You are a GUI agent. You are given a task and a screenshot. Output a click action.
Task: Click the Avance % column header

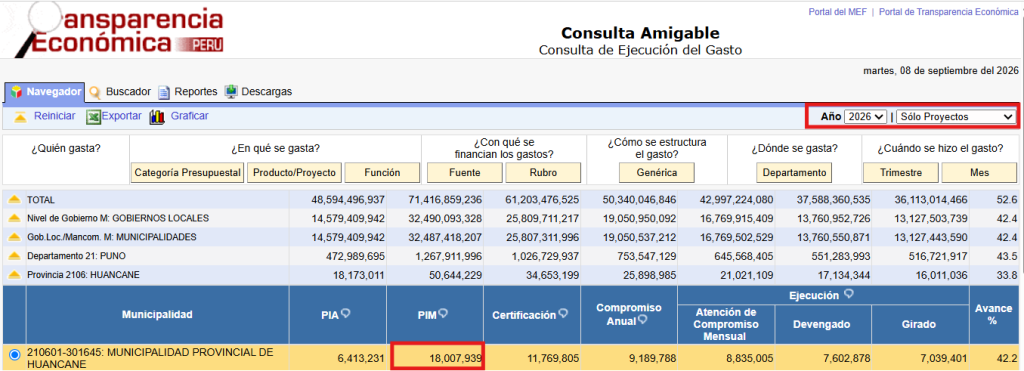tap(995, 315)
